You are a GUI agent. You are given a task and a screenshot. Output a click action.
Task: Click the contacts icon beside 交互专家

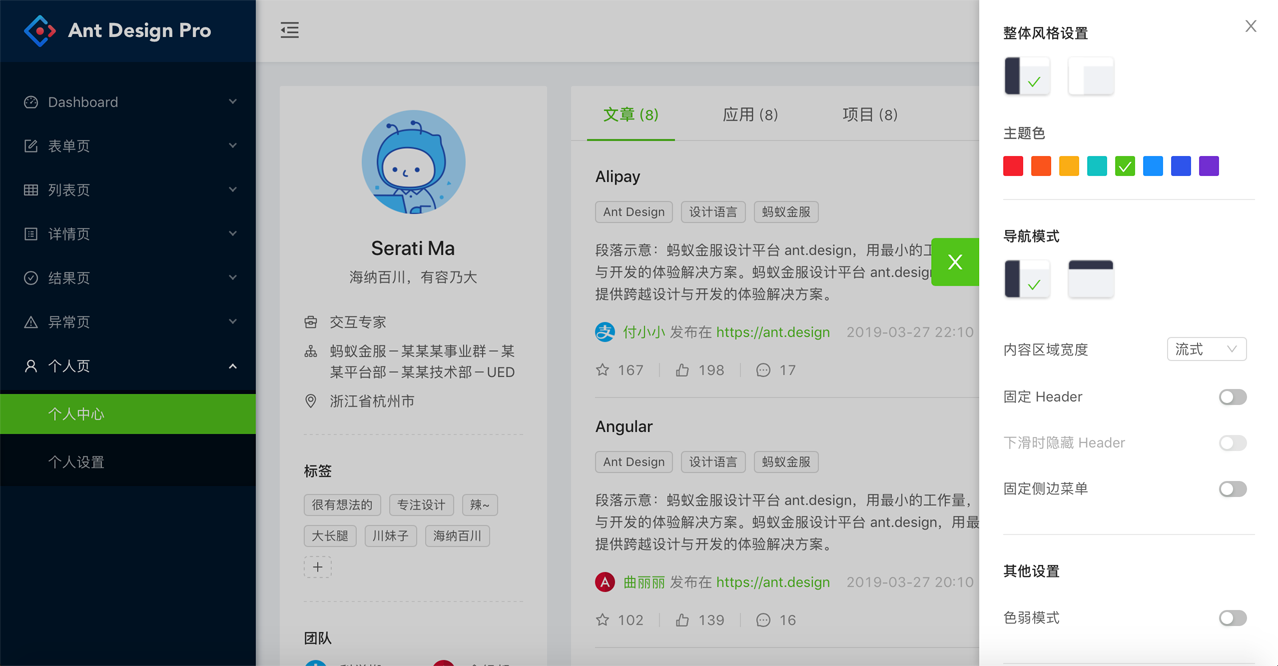point(311,322)
